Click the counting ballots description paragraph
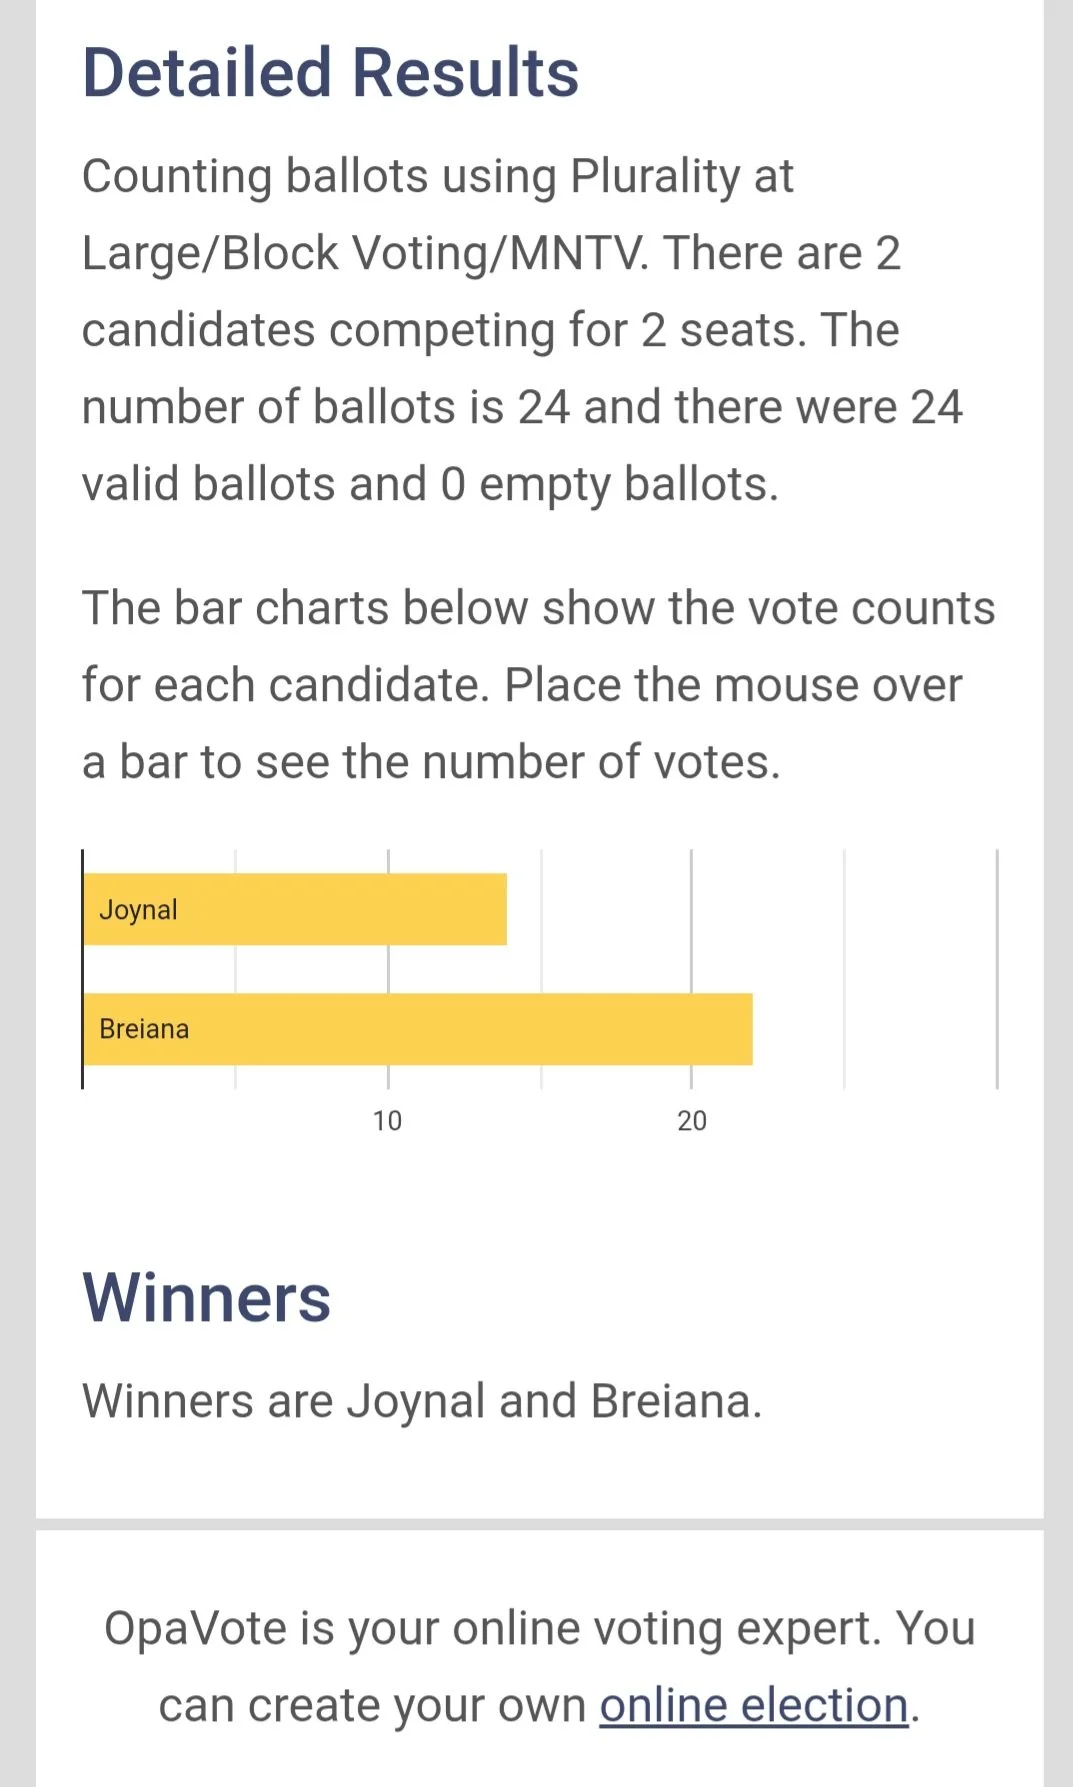The width and height of the screenshot is (1073, 1787). click(522, 330)
